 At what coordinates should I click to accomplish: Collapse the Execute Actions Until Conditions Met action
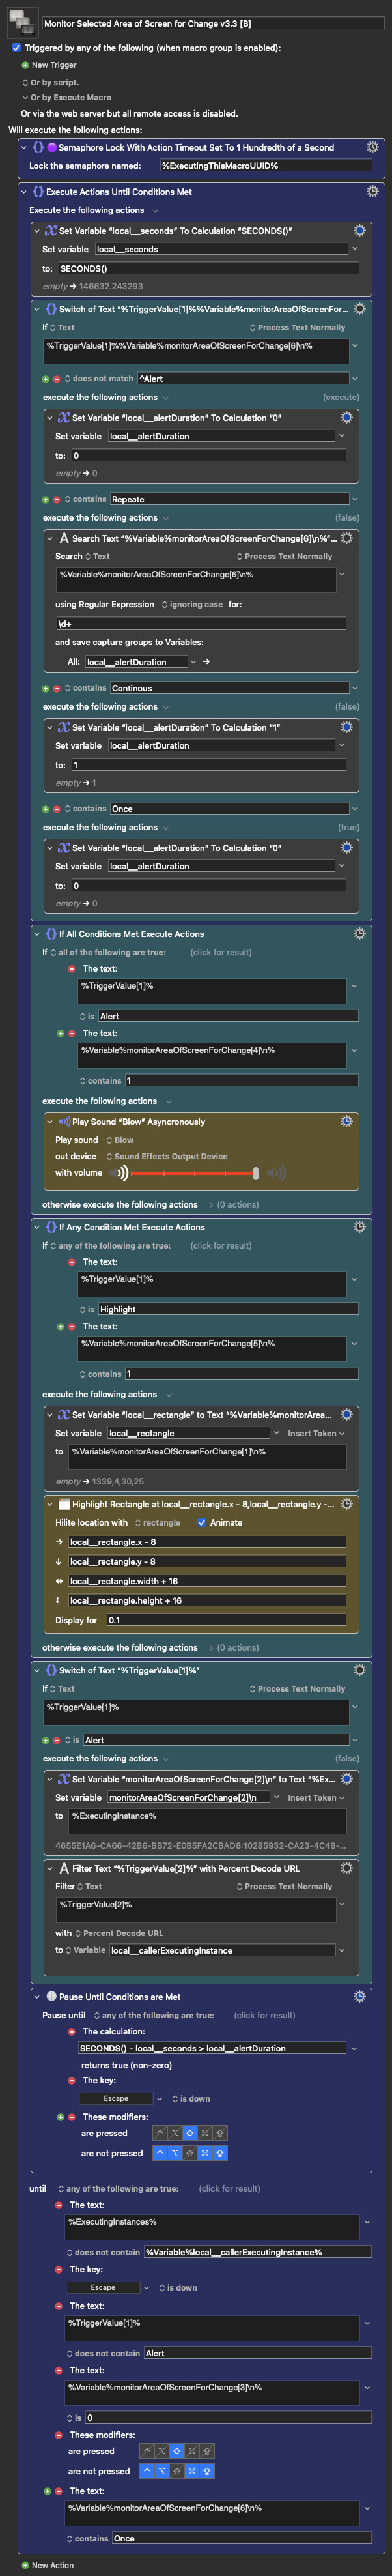coord(24,191)
